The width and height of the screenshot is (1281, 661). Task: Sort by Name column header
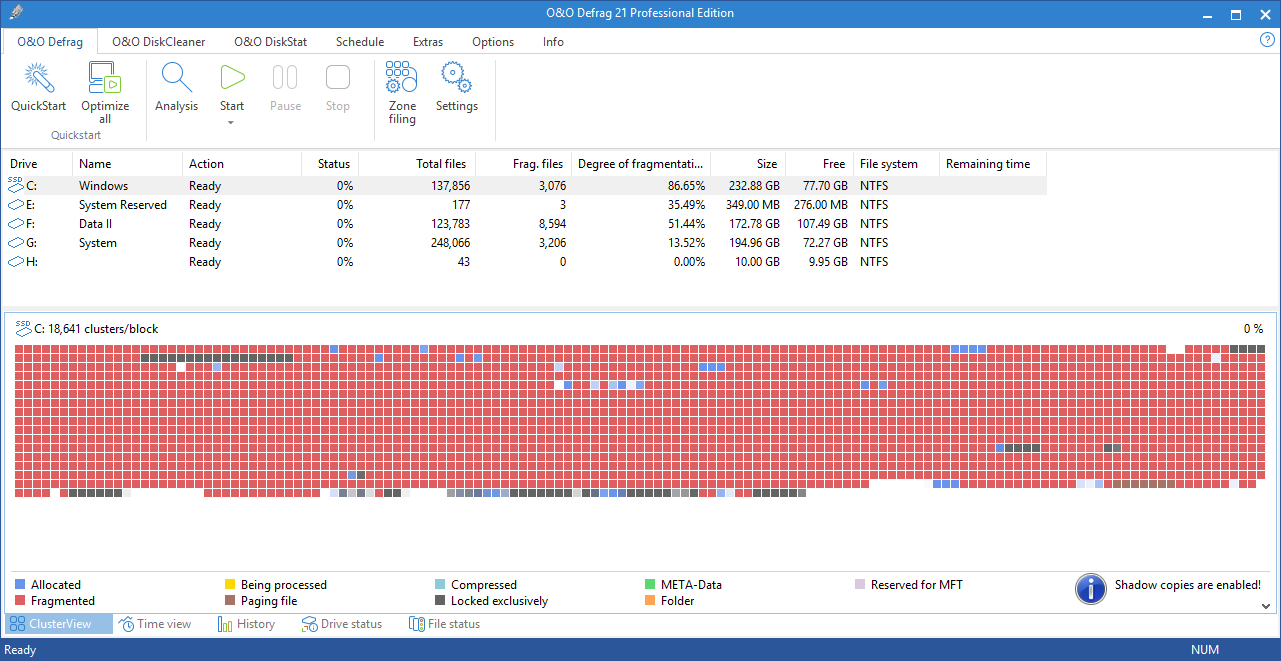[127, 164]
